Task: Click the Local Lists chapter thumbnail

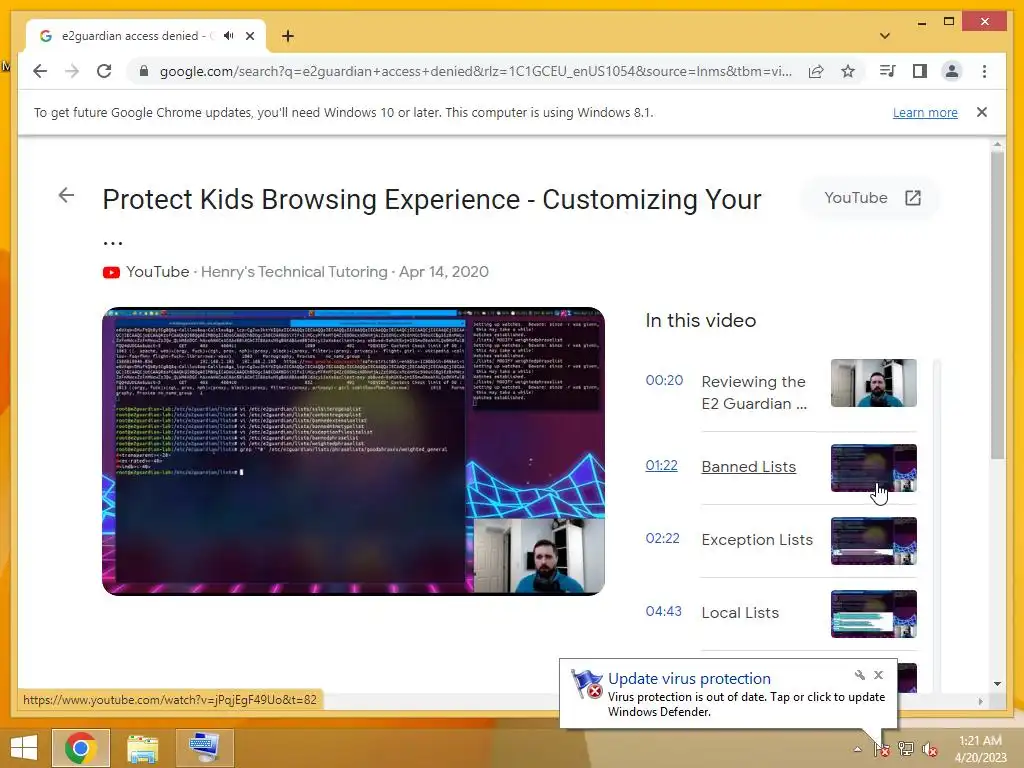Action: pyautogui.click(x=873, y=615)
